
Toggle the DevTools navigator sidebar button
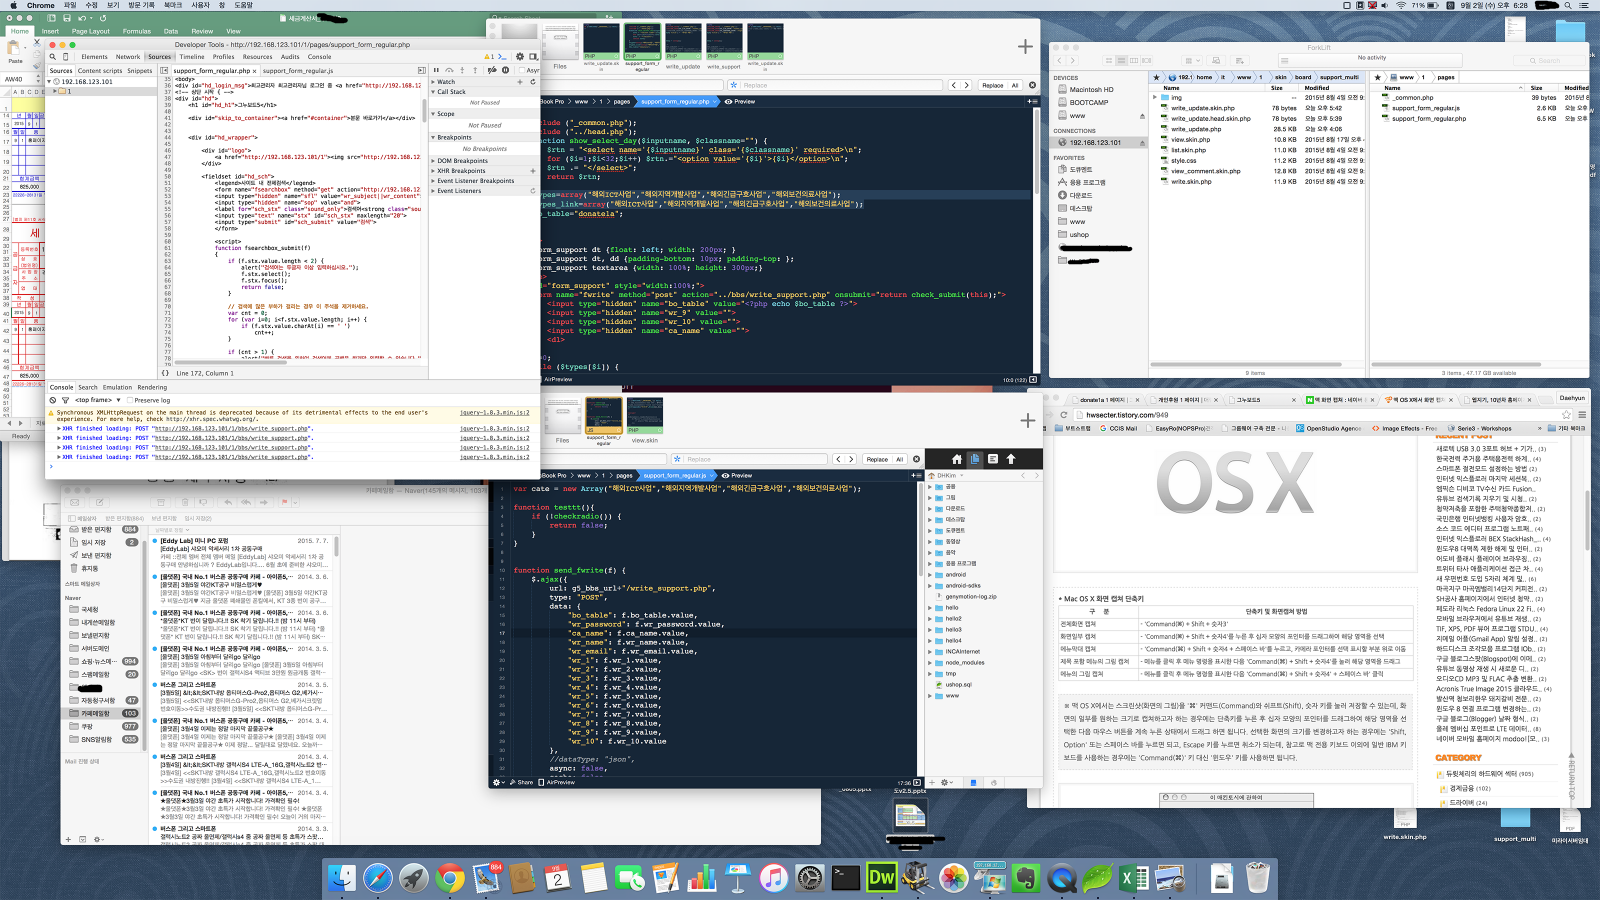point(164,71)
